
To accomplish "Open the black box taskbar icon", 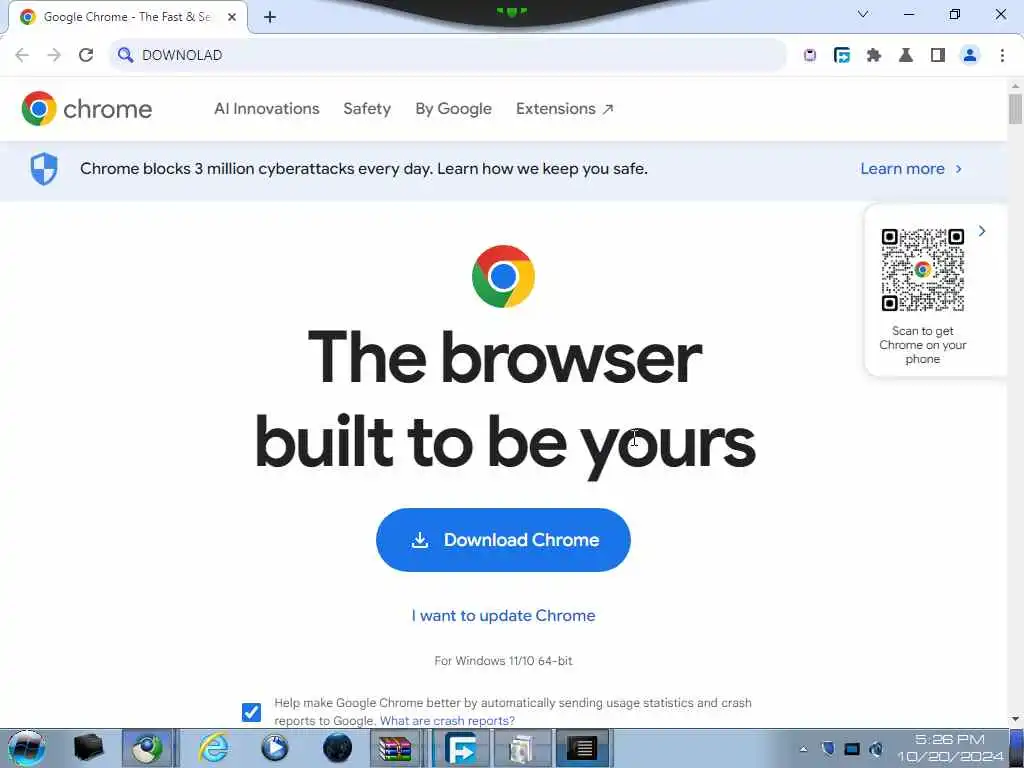I will tap(88, 748).
